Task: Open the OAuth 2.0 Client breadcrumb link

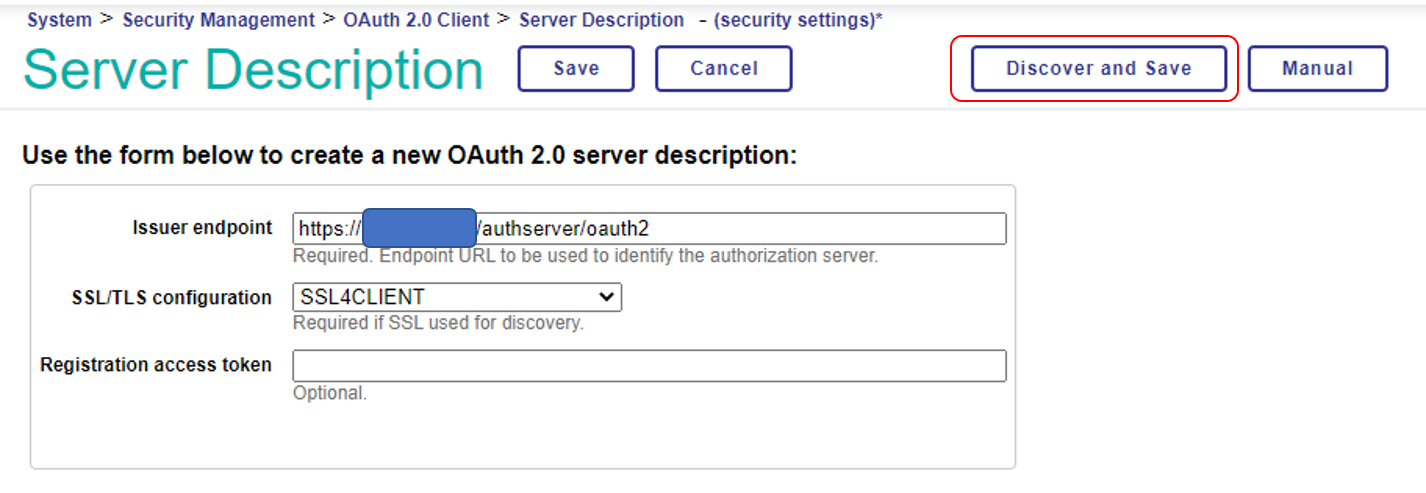Action: click(416, 20)
